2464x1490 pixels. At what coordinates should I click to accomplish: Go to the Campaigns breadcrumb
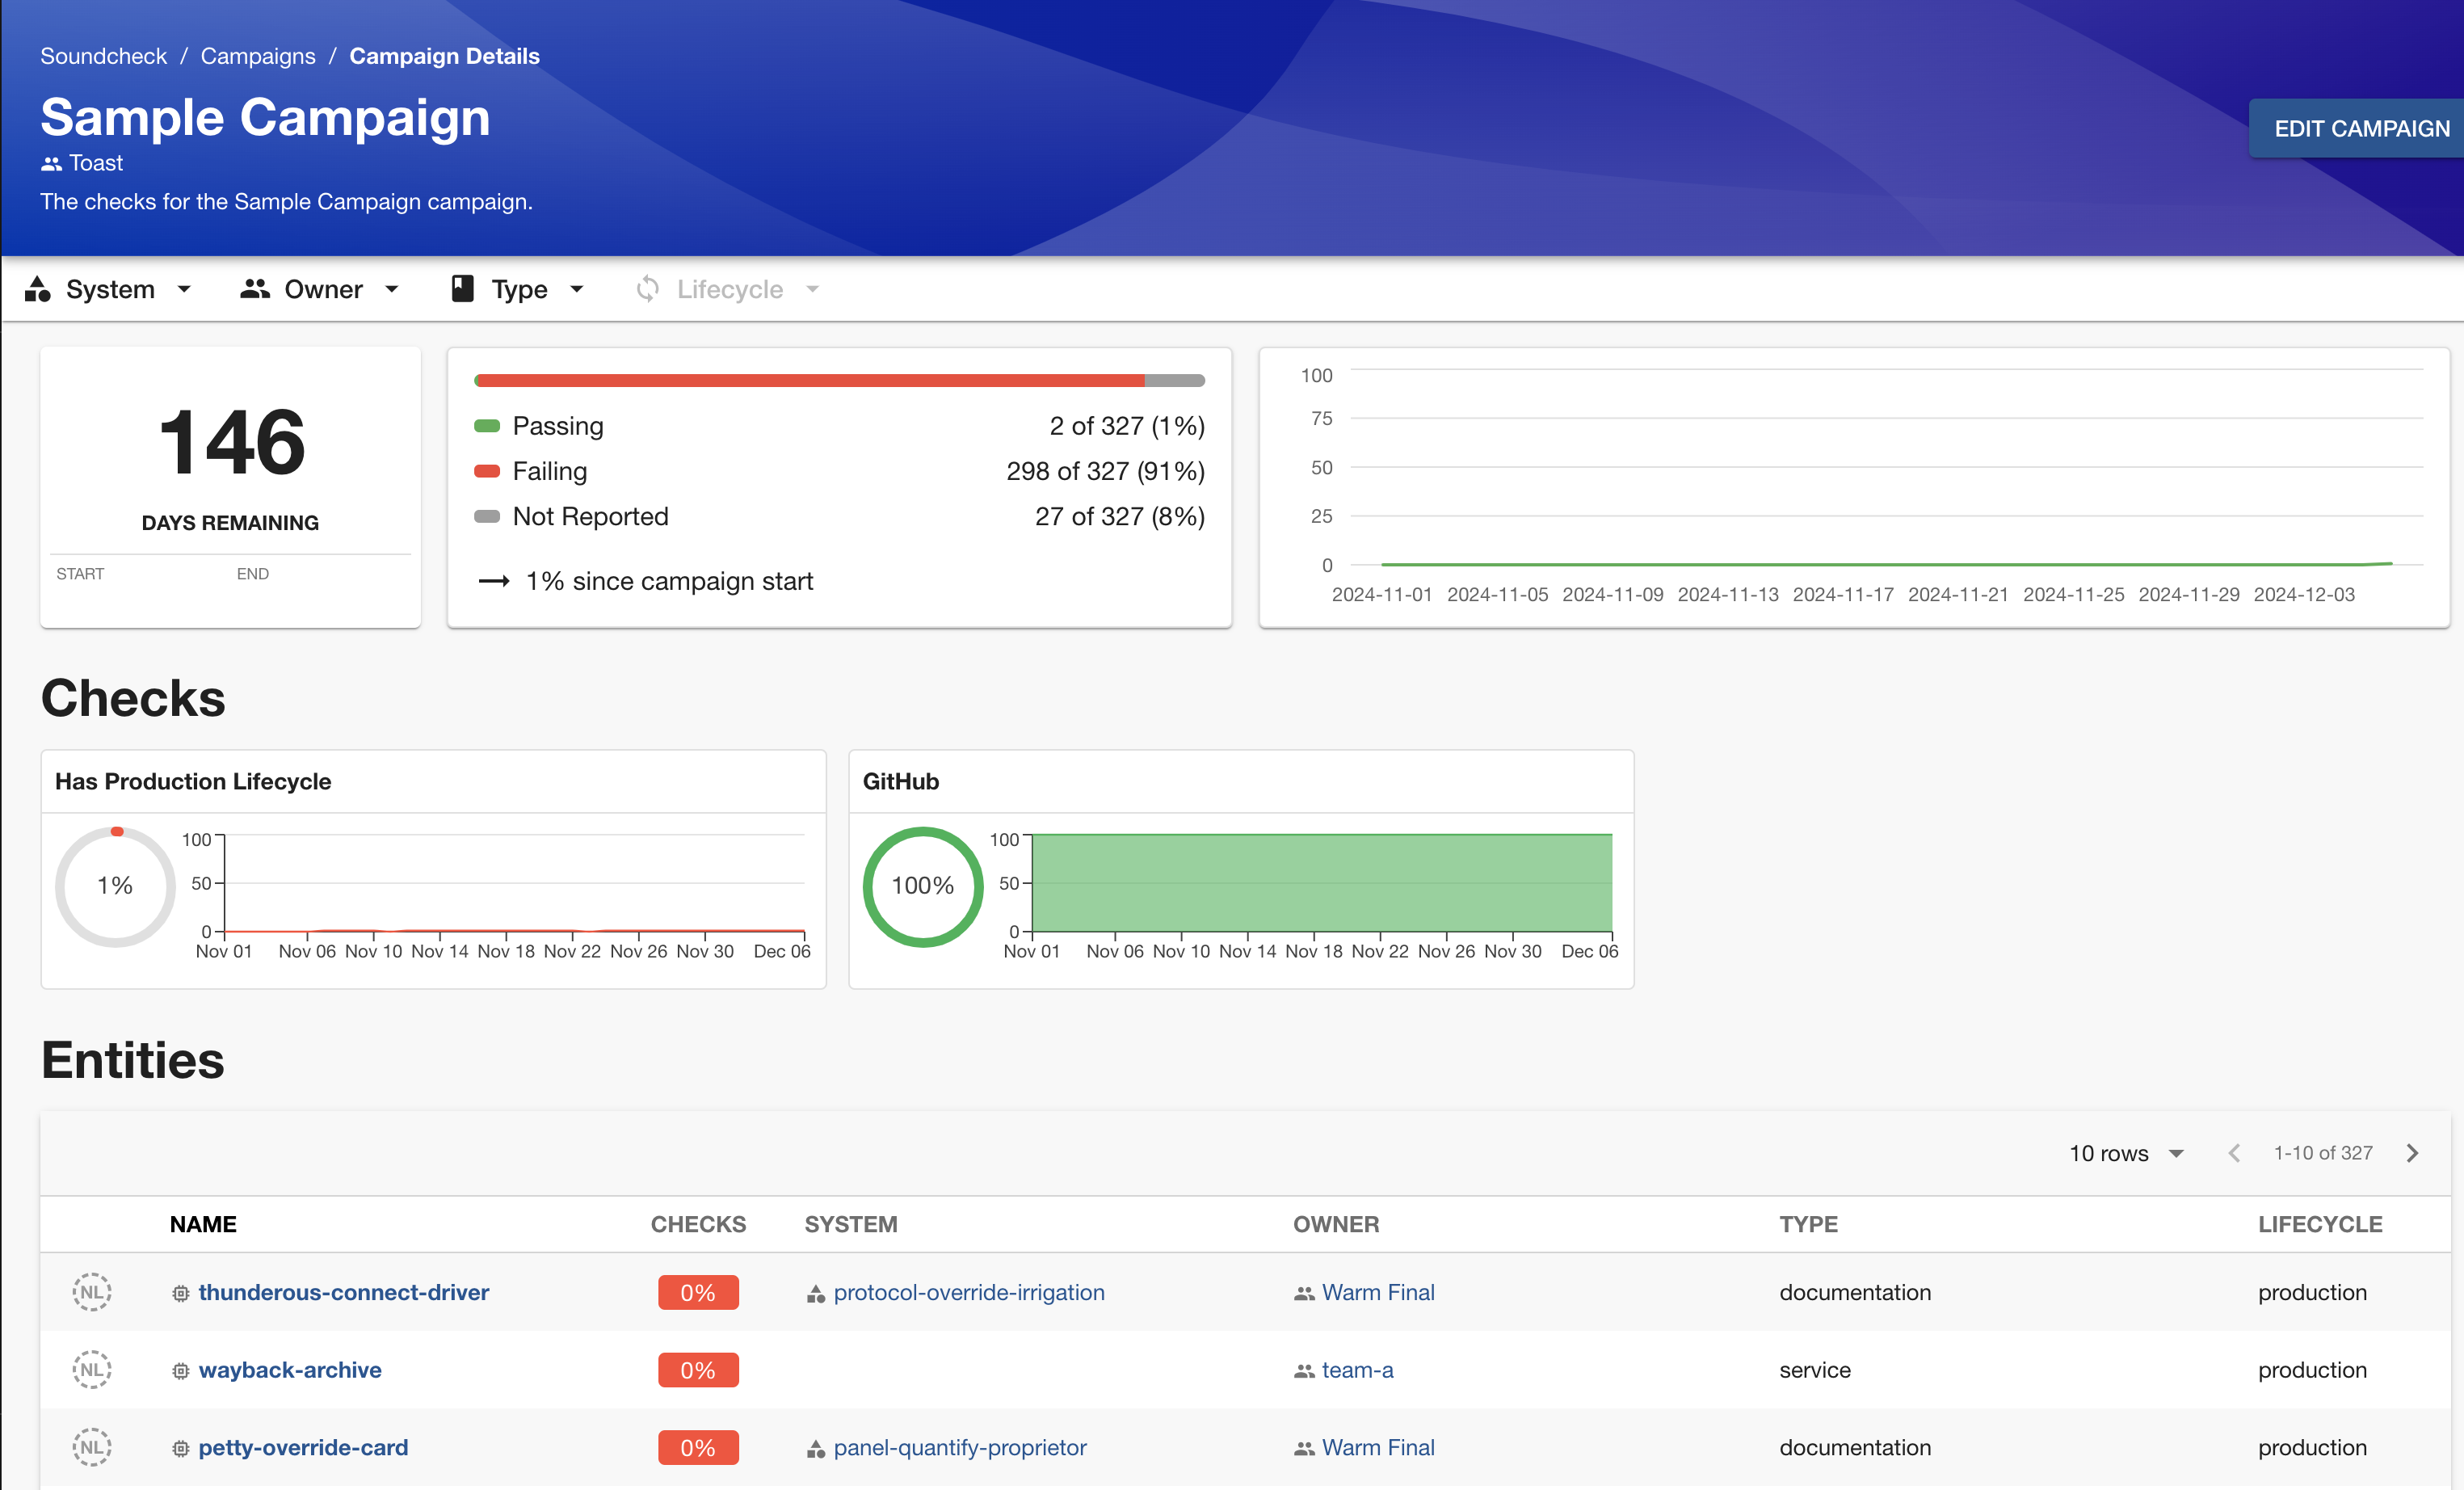[258, 56]
